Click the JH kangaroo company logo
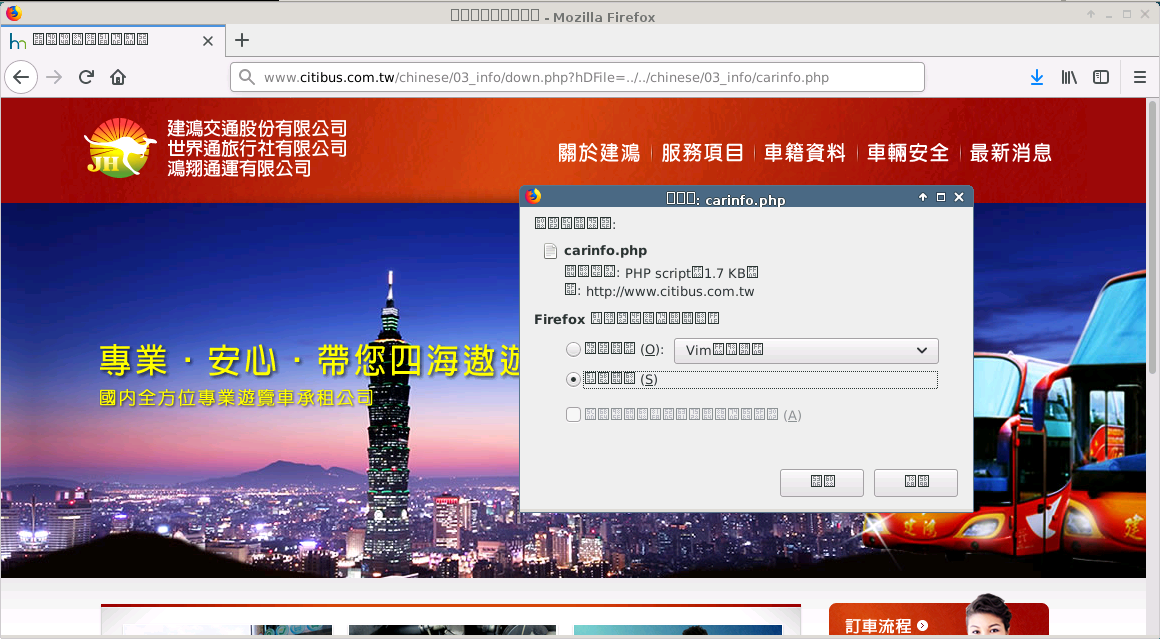This screenshot has width=1160, height=639. (120, 147)
